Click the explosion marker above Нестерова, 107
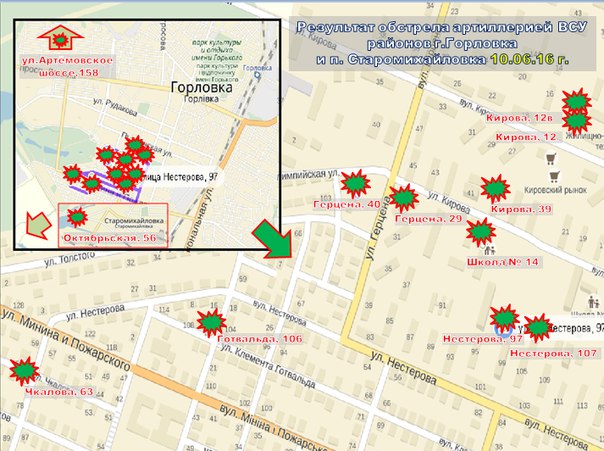The width and height of the screenshot is (604, 451). 537,328
